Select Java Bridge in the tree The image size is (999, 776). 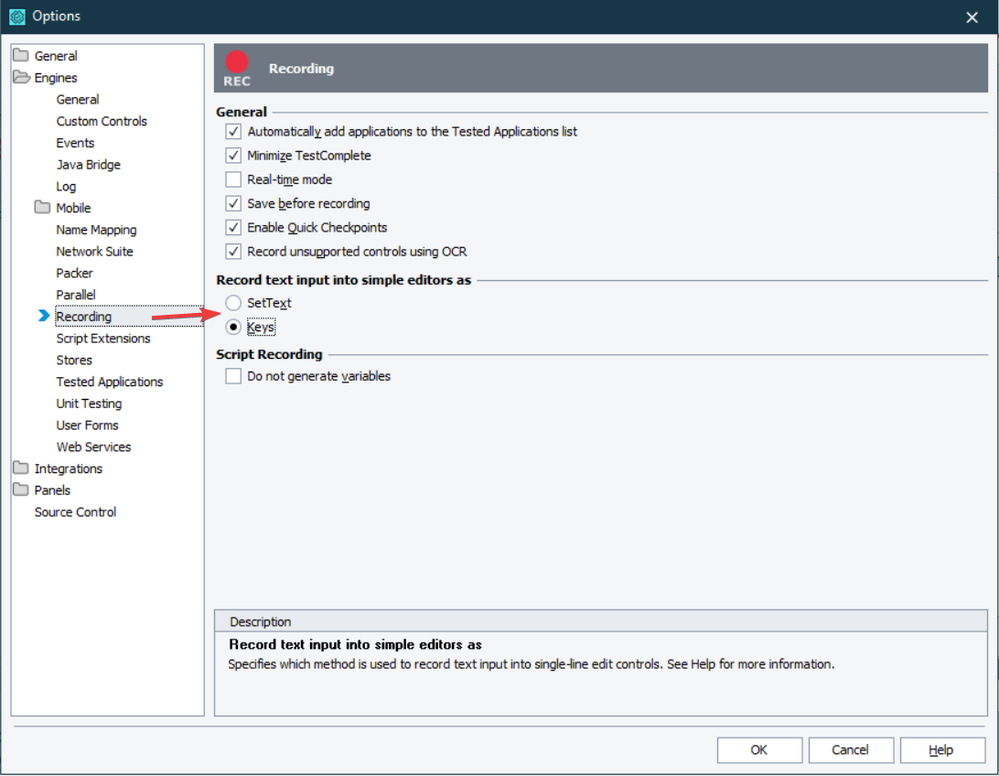[x=88, y=164]
